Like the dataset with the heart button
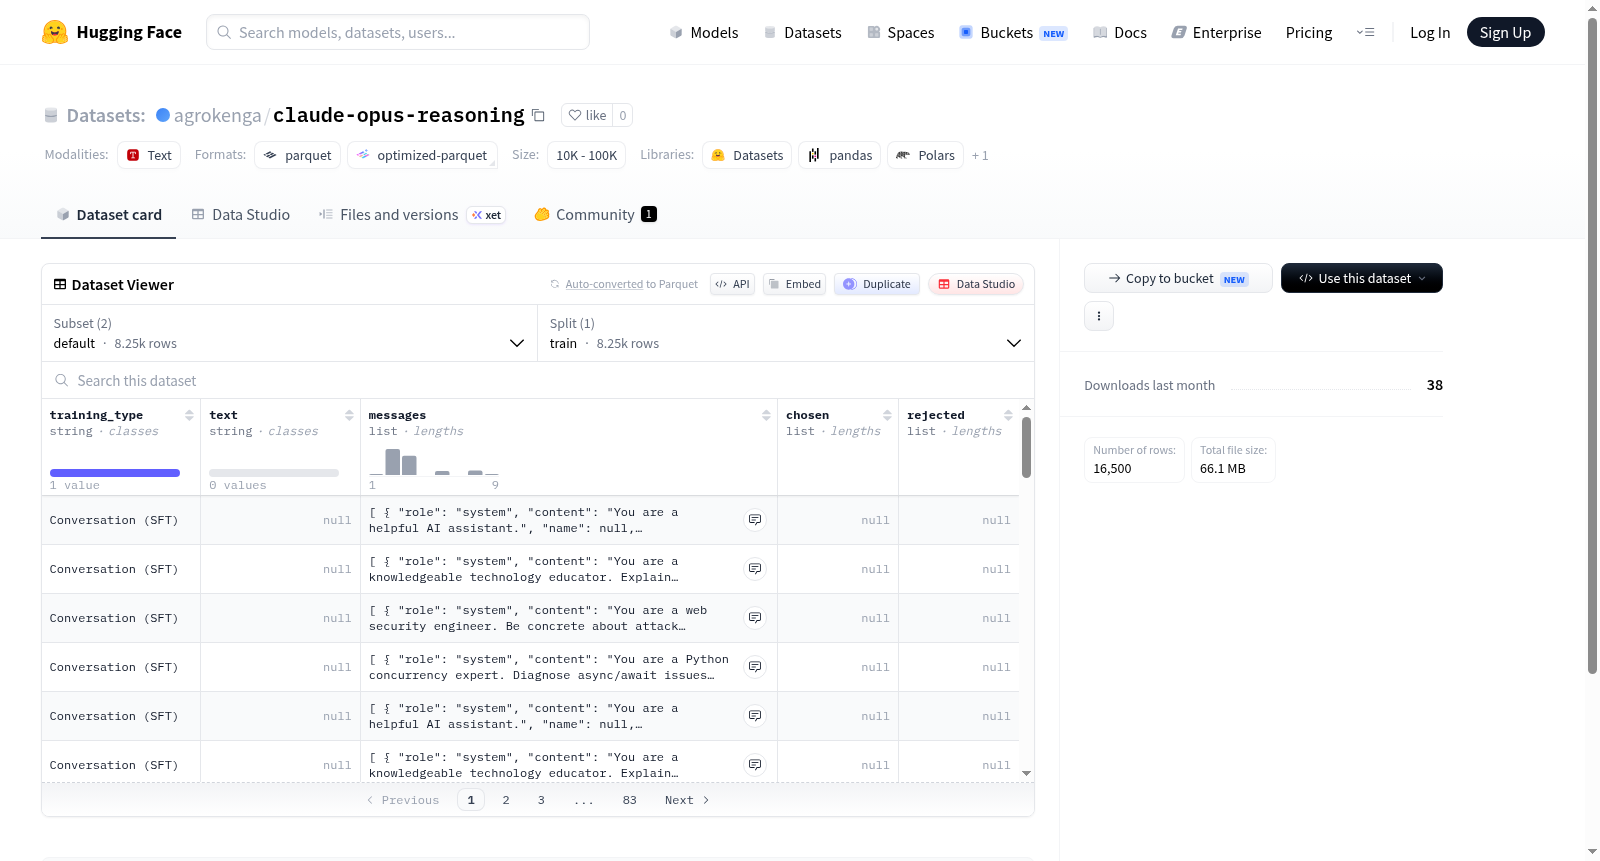1600x861 pixels. 587,115
